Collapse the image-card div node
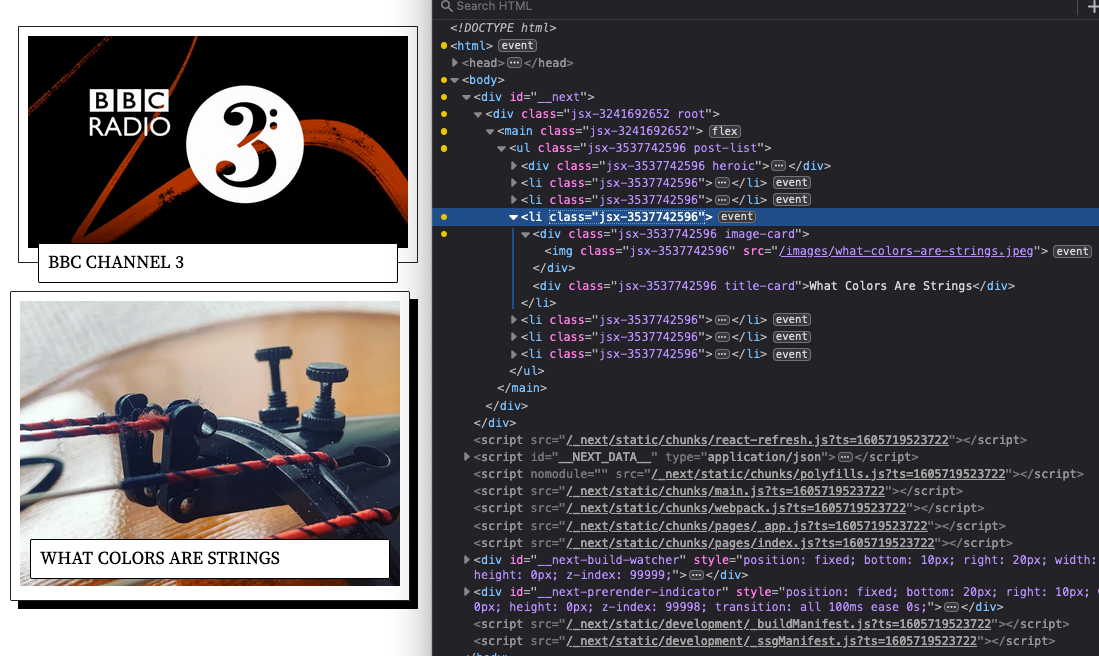 pos(525,235)
